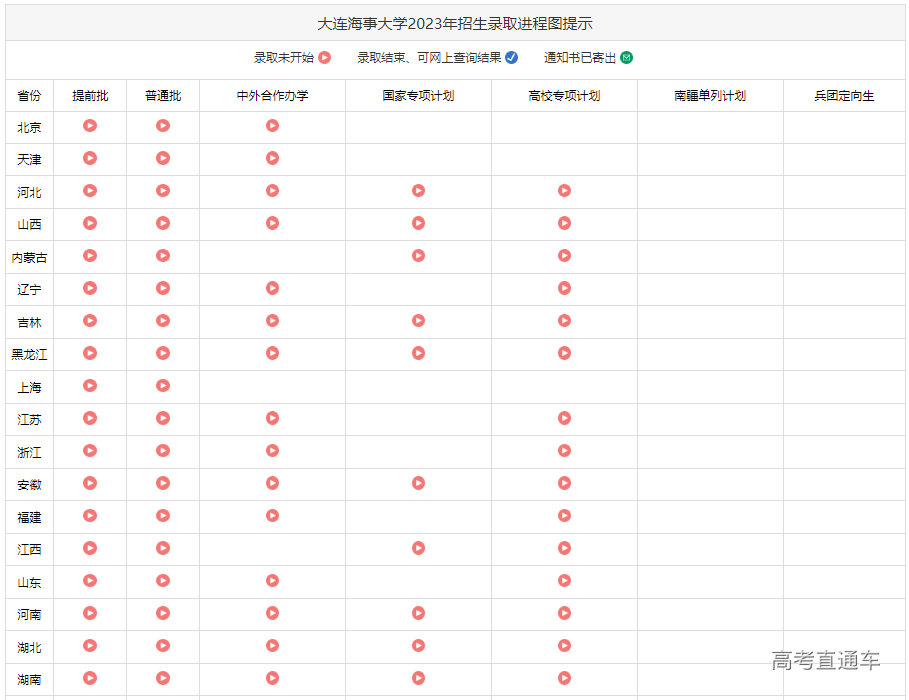Click the 上海 提前批 status icon
Screen dimensions: 909x700
click(89, 386)
